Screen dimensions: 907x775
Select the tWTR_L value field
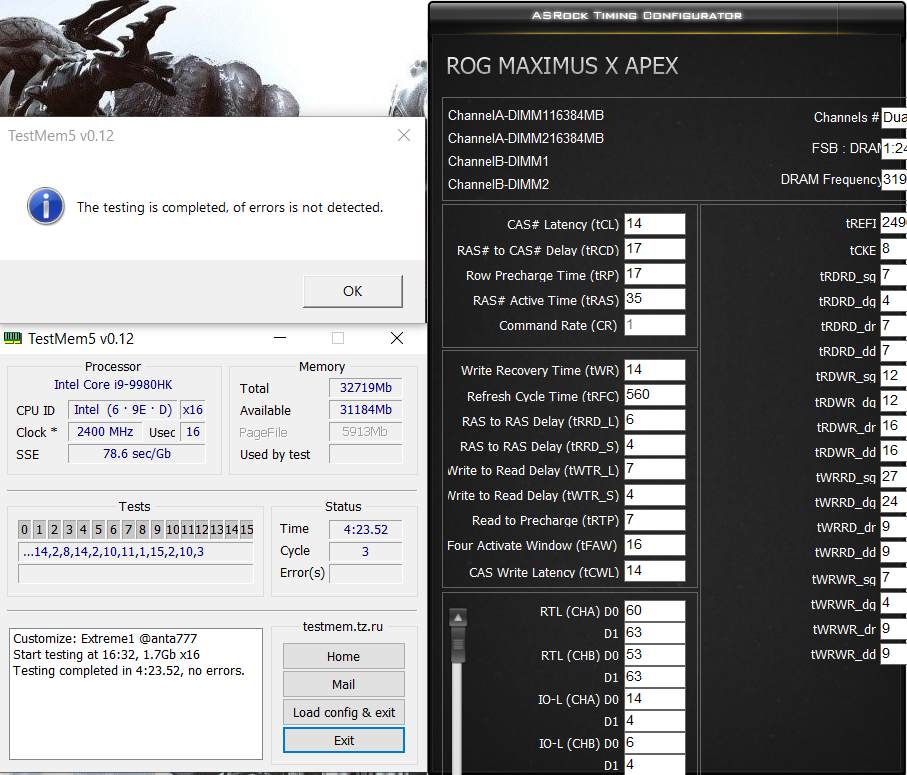tap(655, 469)
